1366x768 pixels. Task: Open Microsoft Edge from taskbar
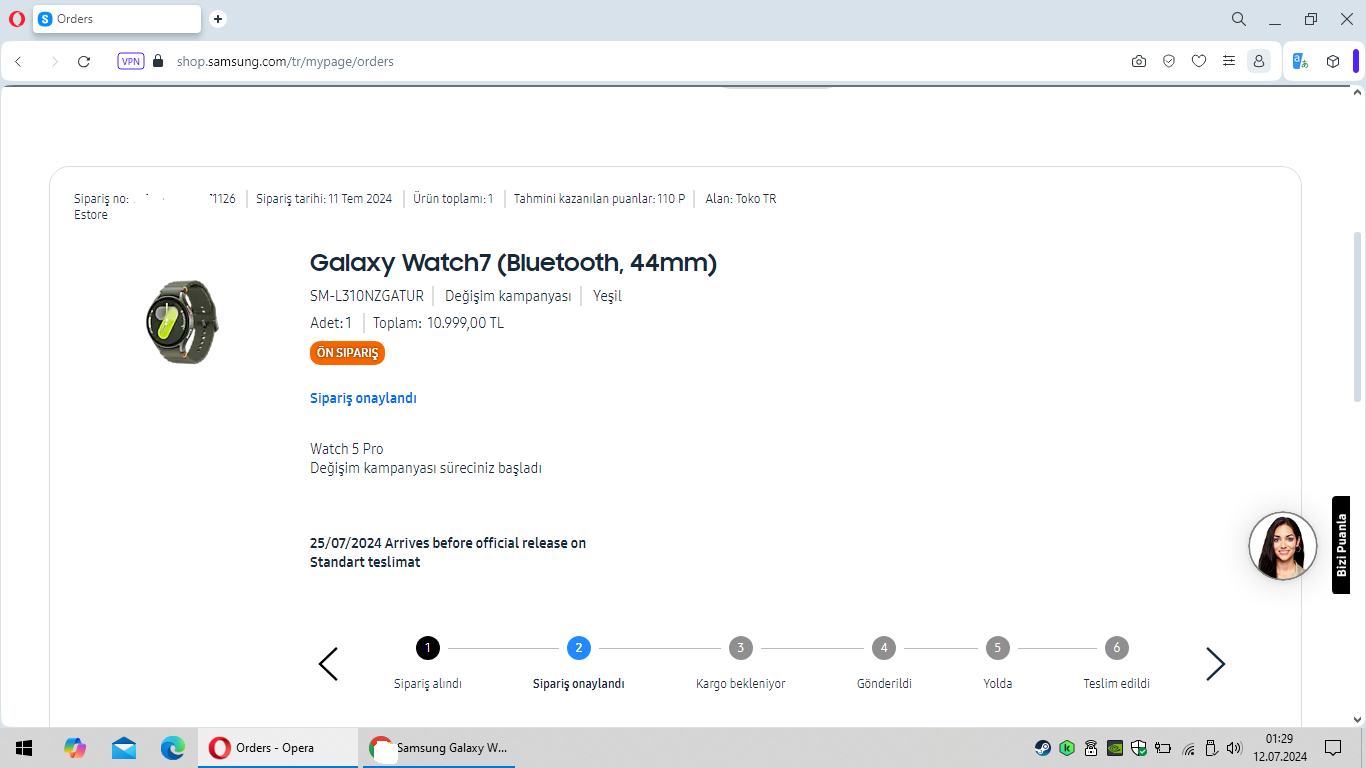click(173, 748)
